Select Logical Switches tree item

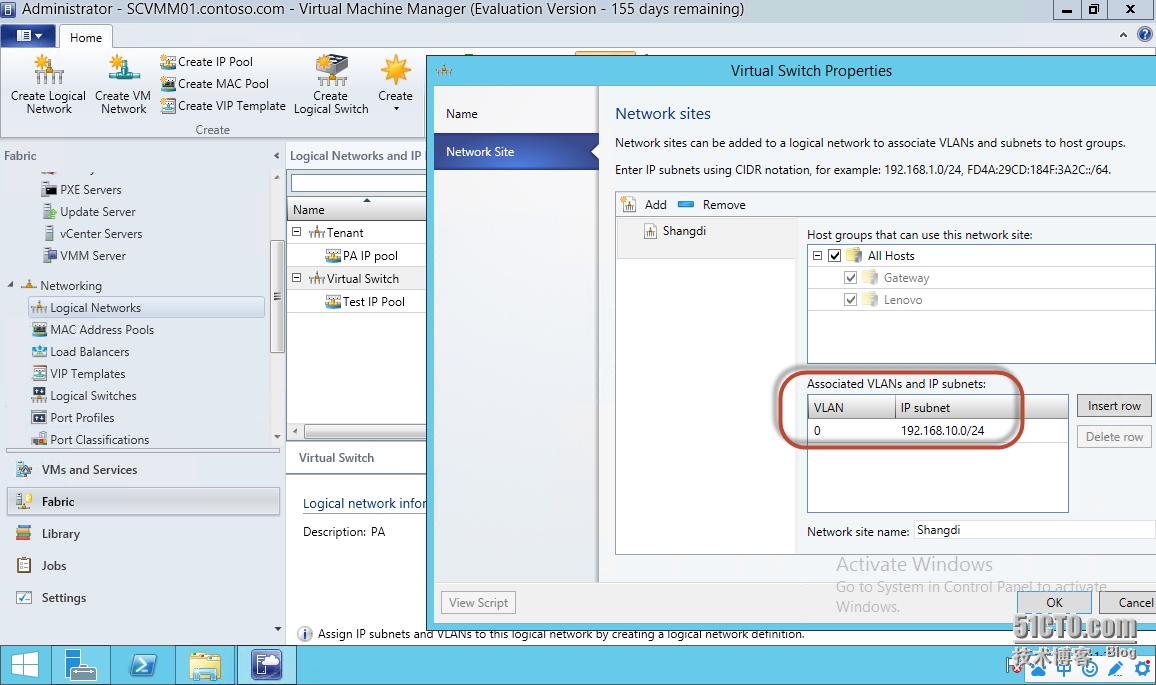click(x=84, y=396)
